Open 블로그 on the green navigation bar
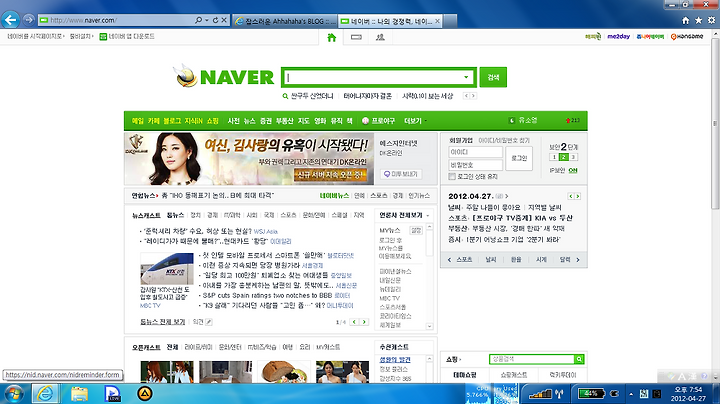 tap(172, 121)
